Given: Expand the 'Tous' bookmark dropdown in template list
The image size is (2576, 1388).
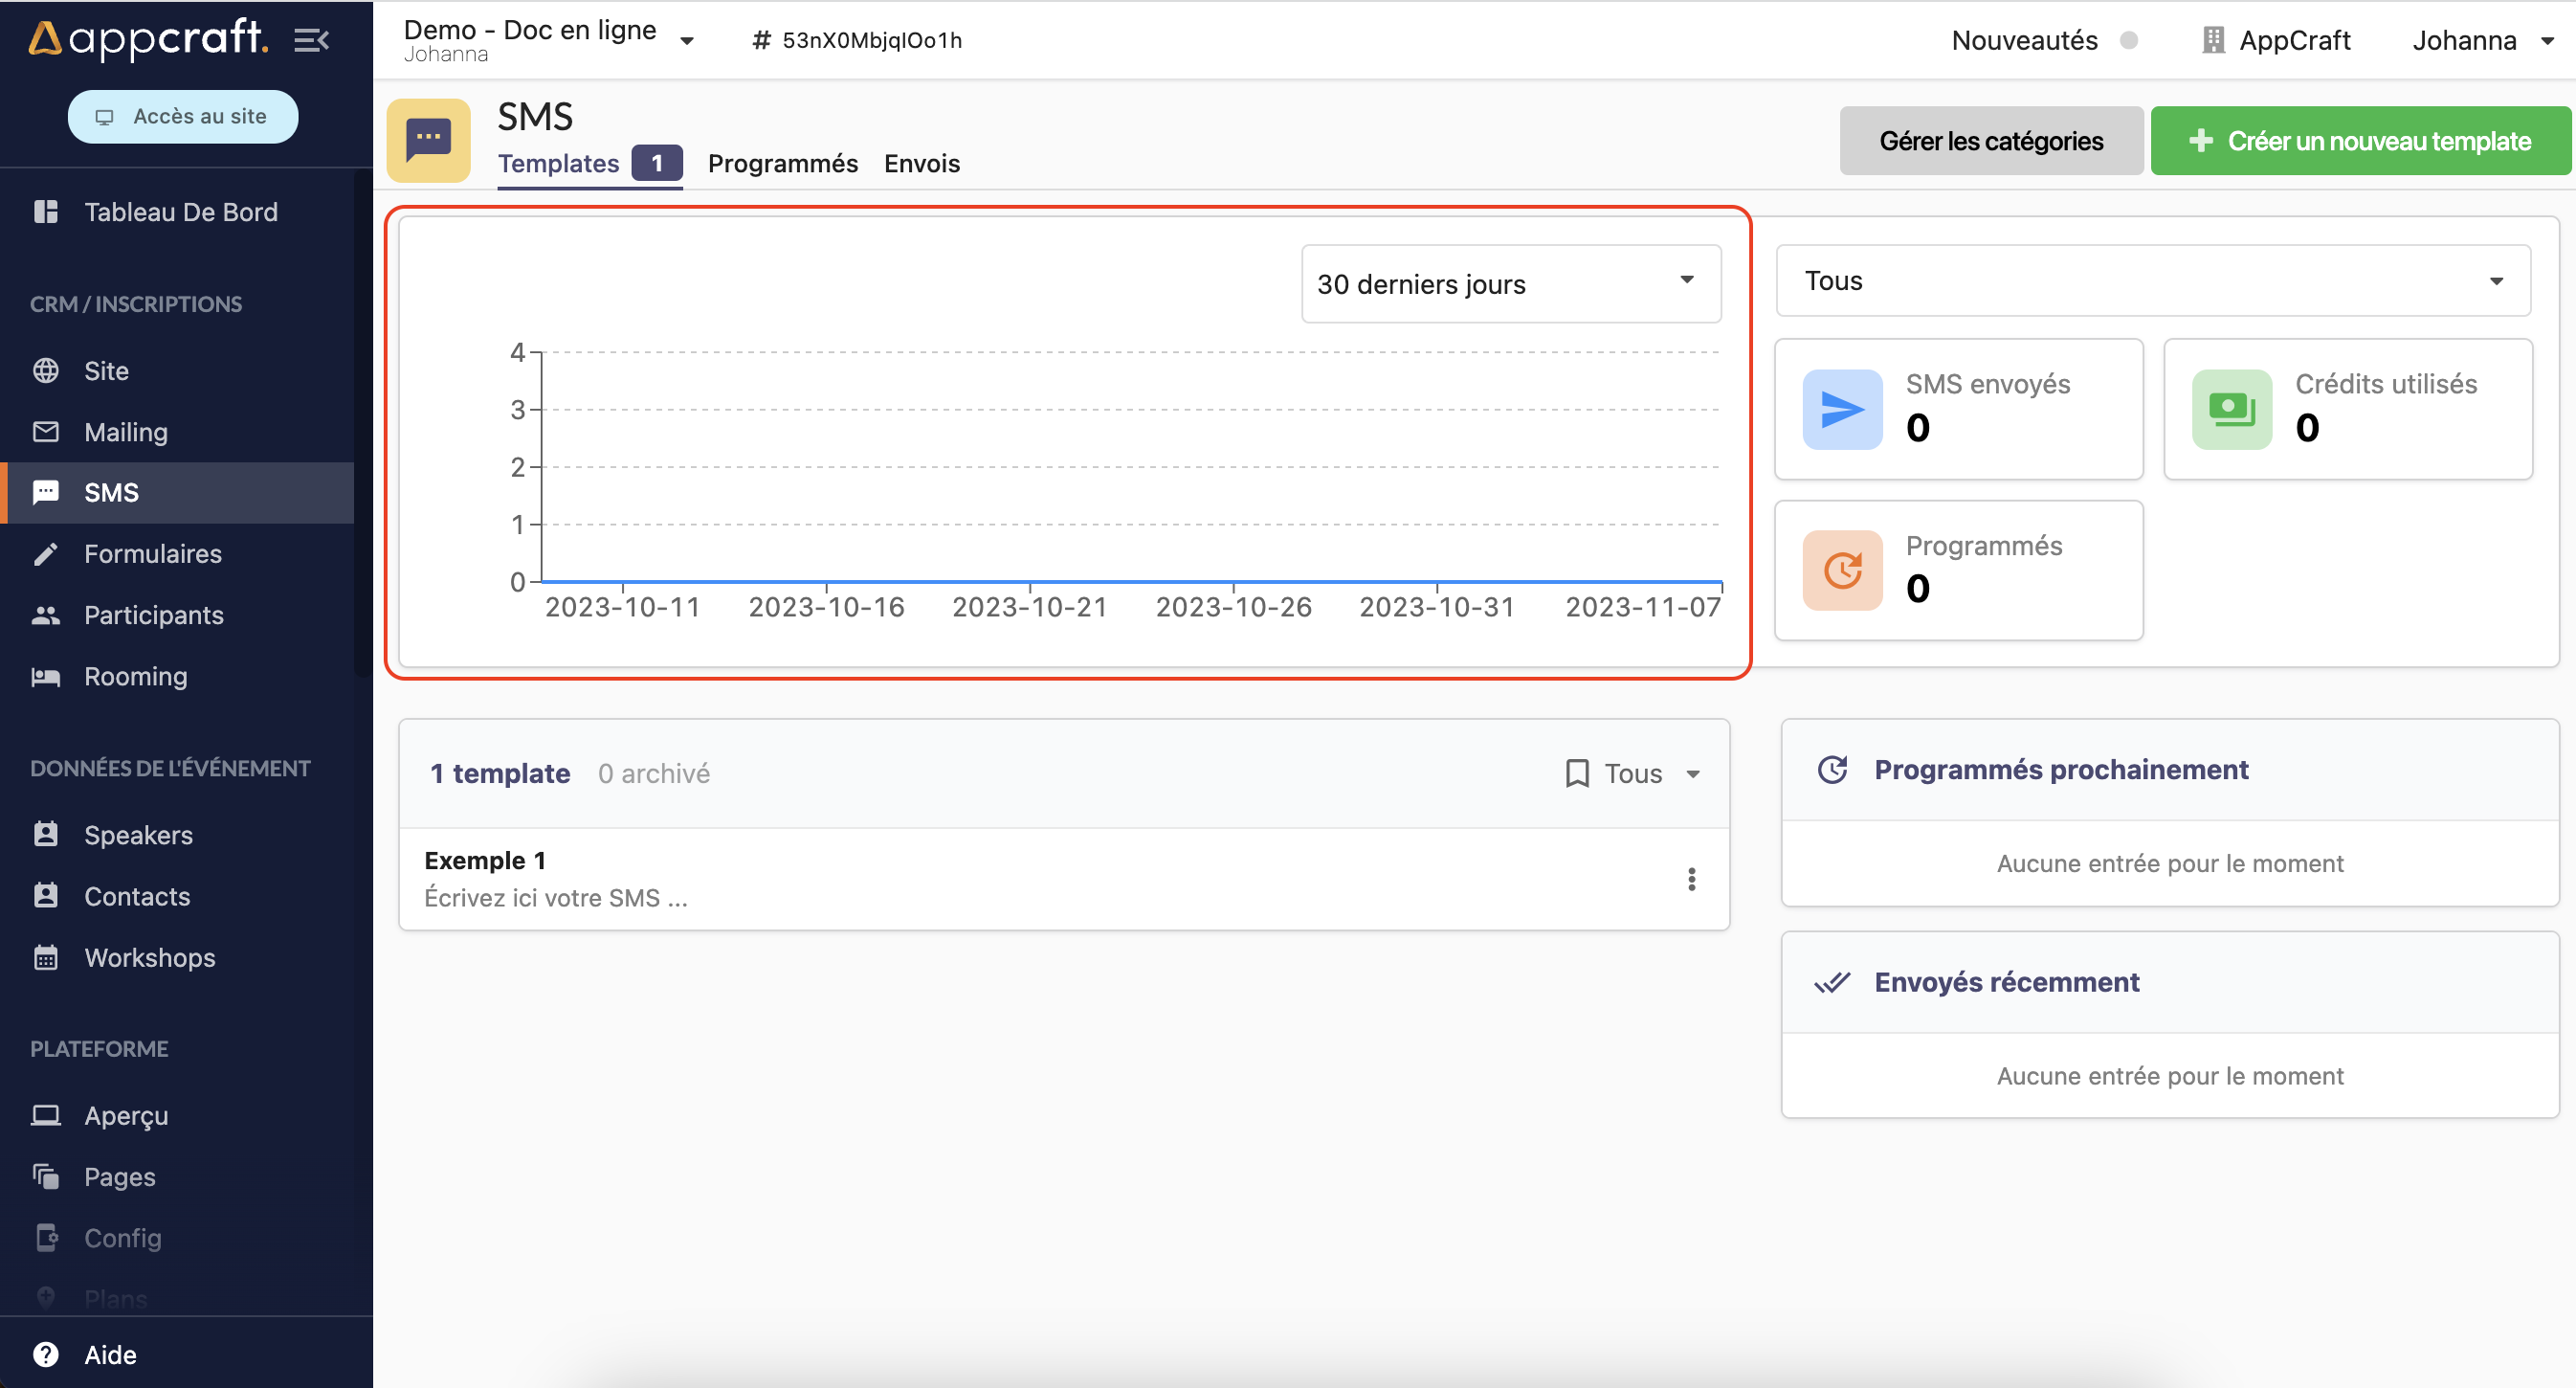Looking at the screenshot, I should coord(1632,774).
